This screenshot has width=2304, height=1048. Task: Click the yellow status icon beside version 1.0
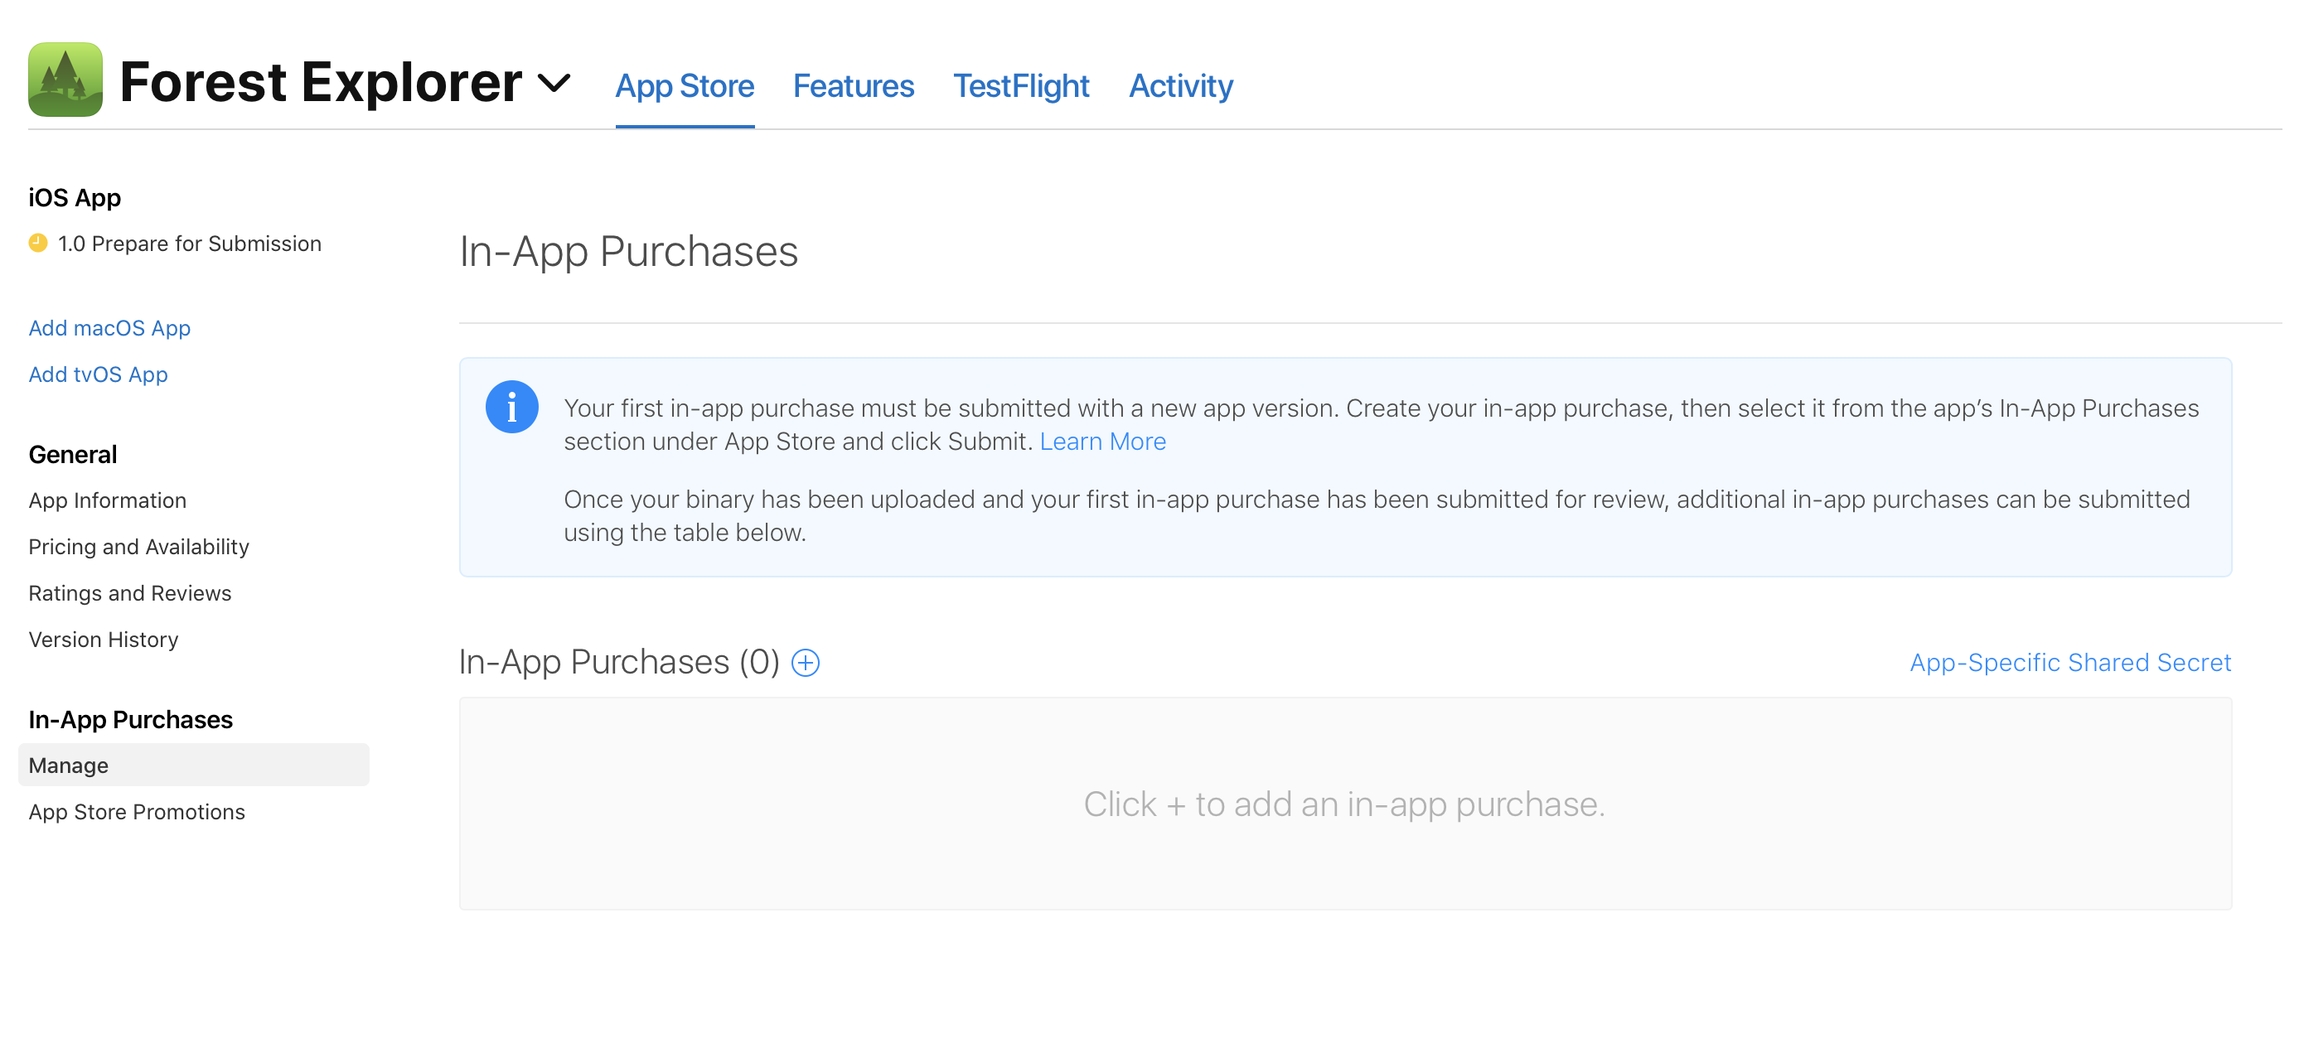[38, 243]
